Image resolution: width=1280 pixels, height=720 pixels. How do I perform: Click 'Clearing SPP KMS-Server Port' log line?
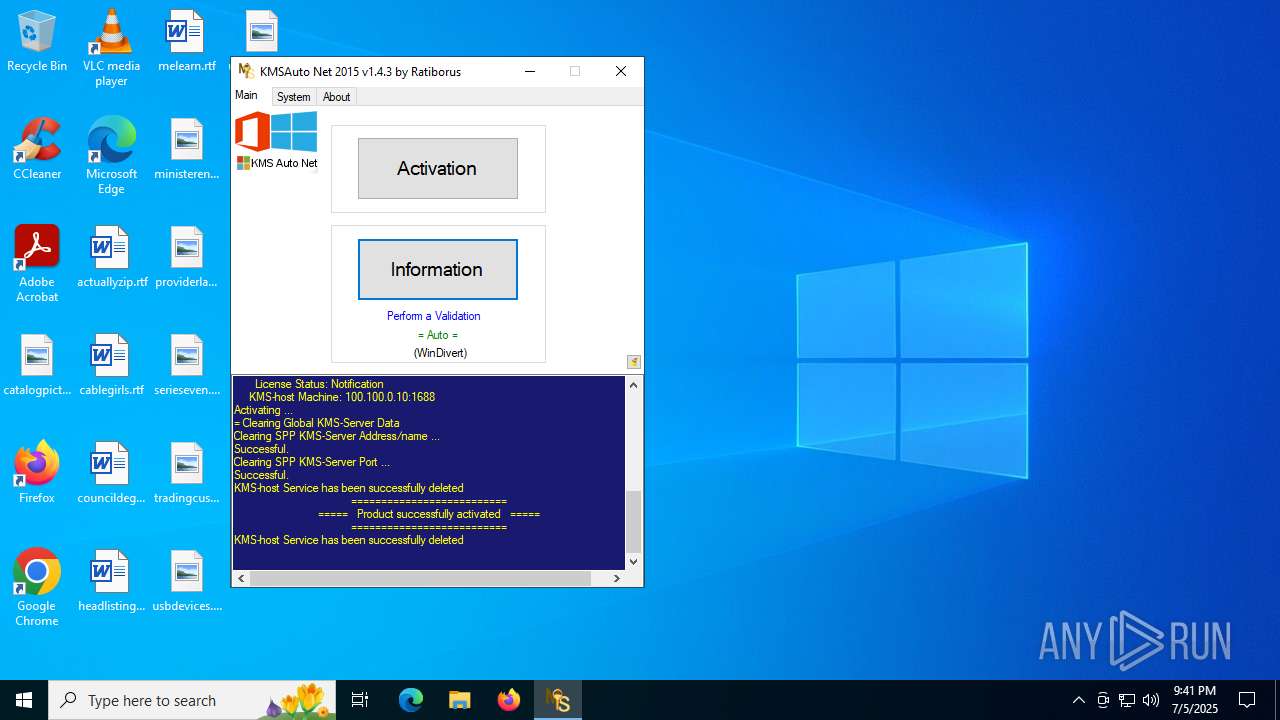pyautogui.click(x=312, y=462)
